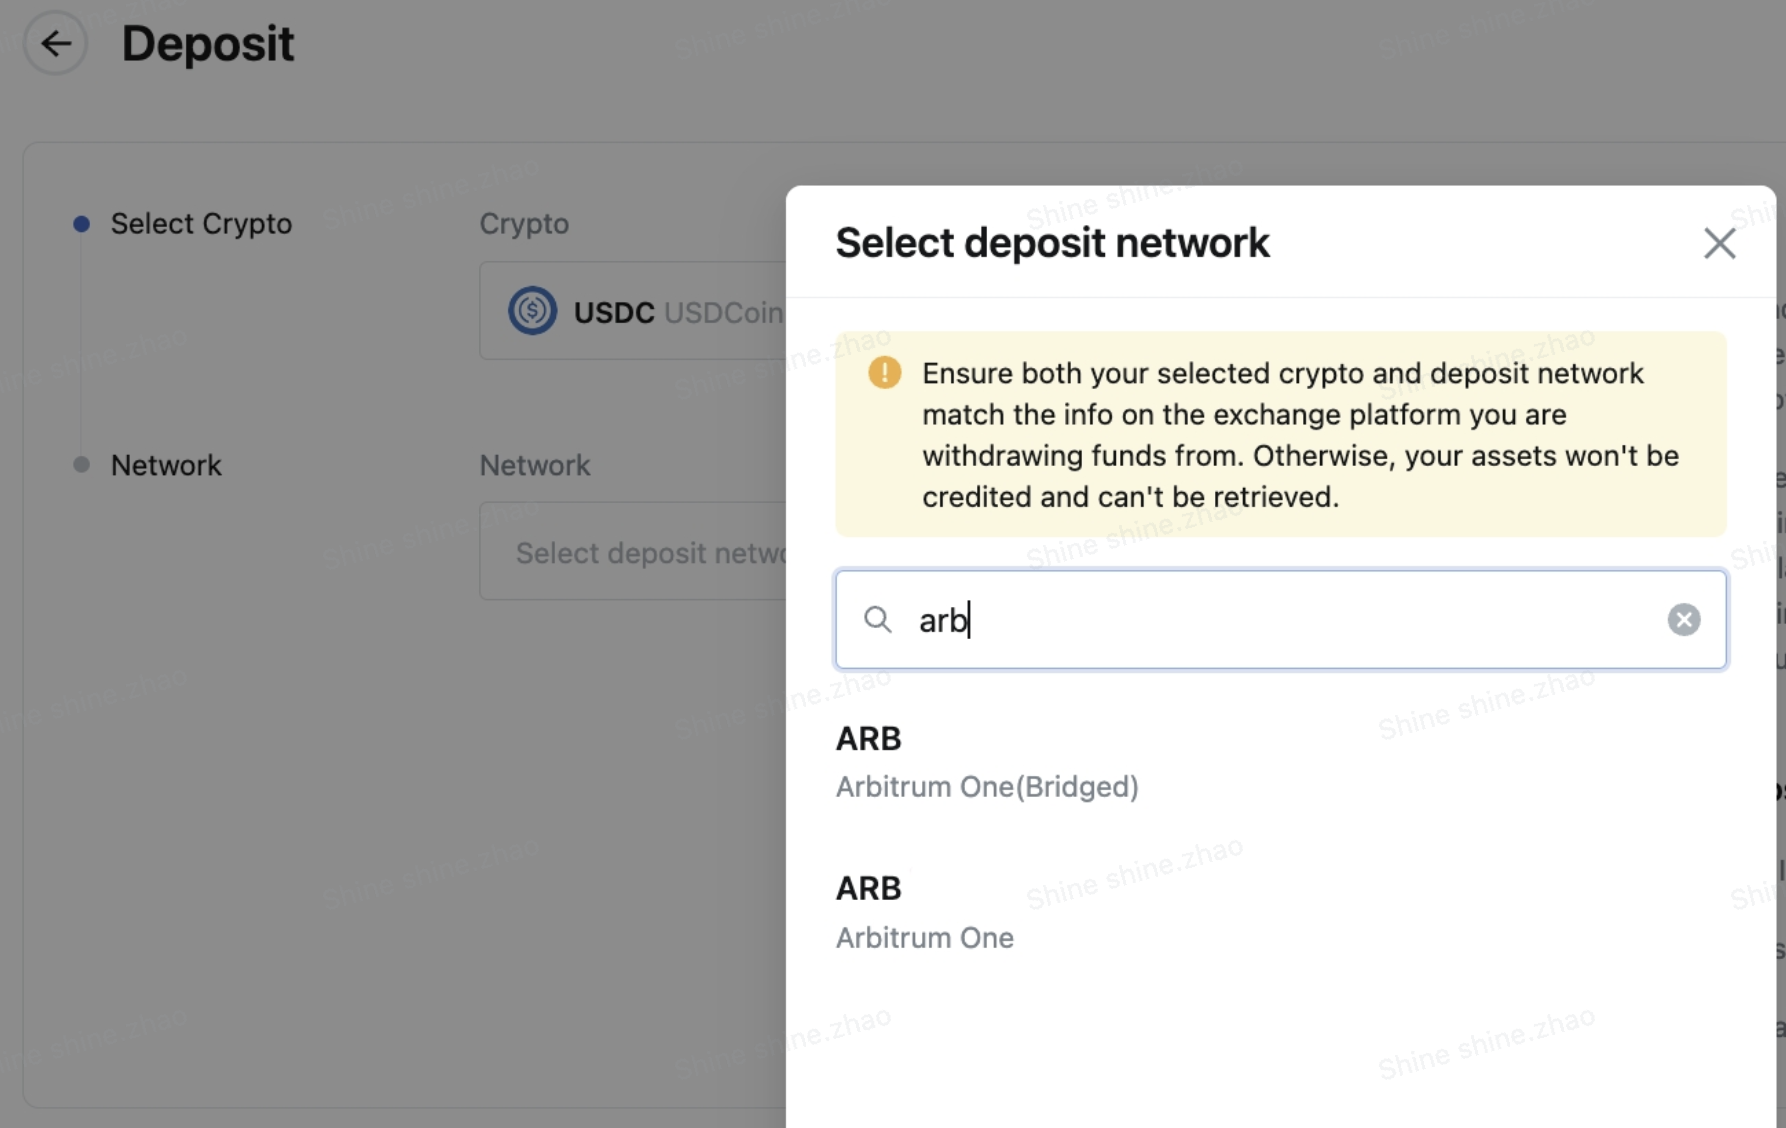1786x1128 pixels.
Task: Click the gray Network step dot
Action: (x=82, y=465)
